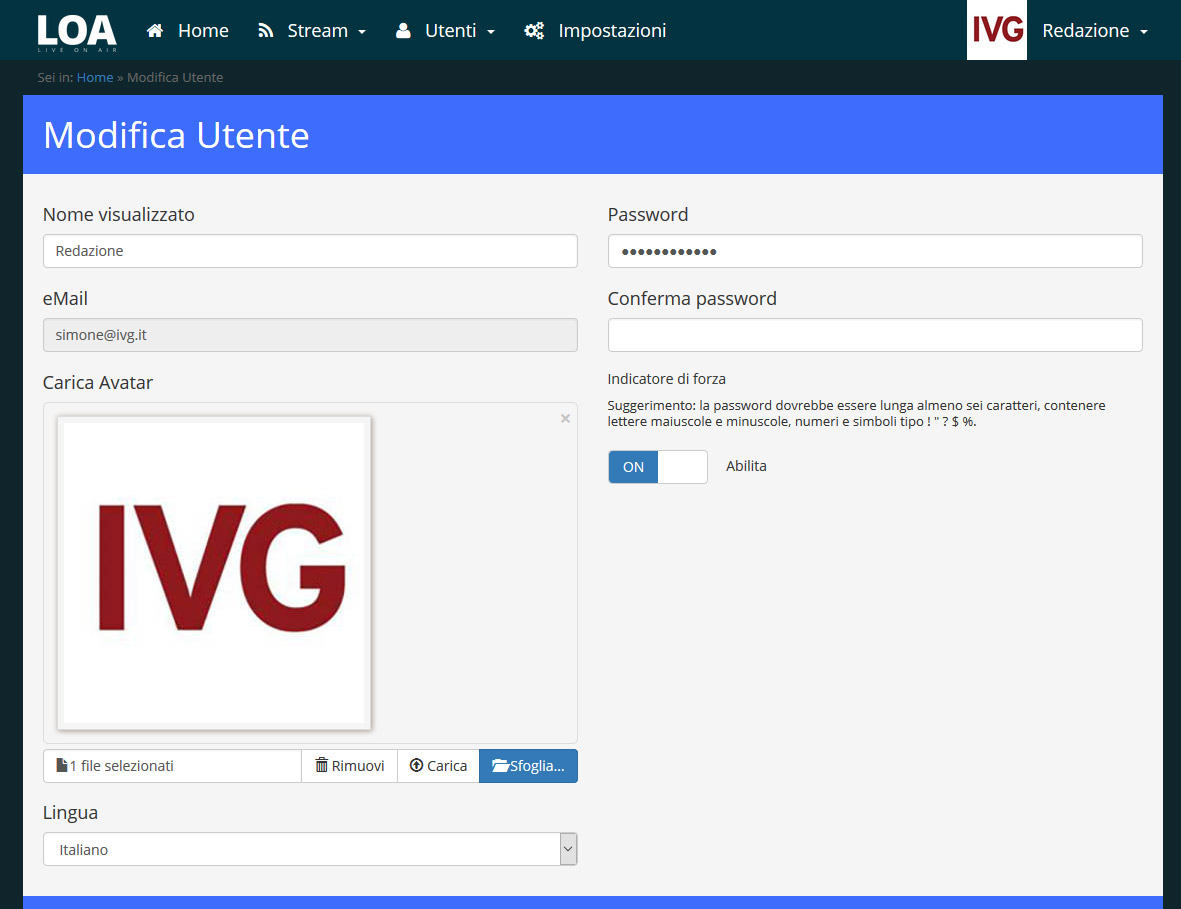1181x909 pixels.
Task: Focus the Nome visualizzato field
Action: tap(310, 251)
